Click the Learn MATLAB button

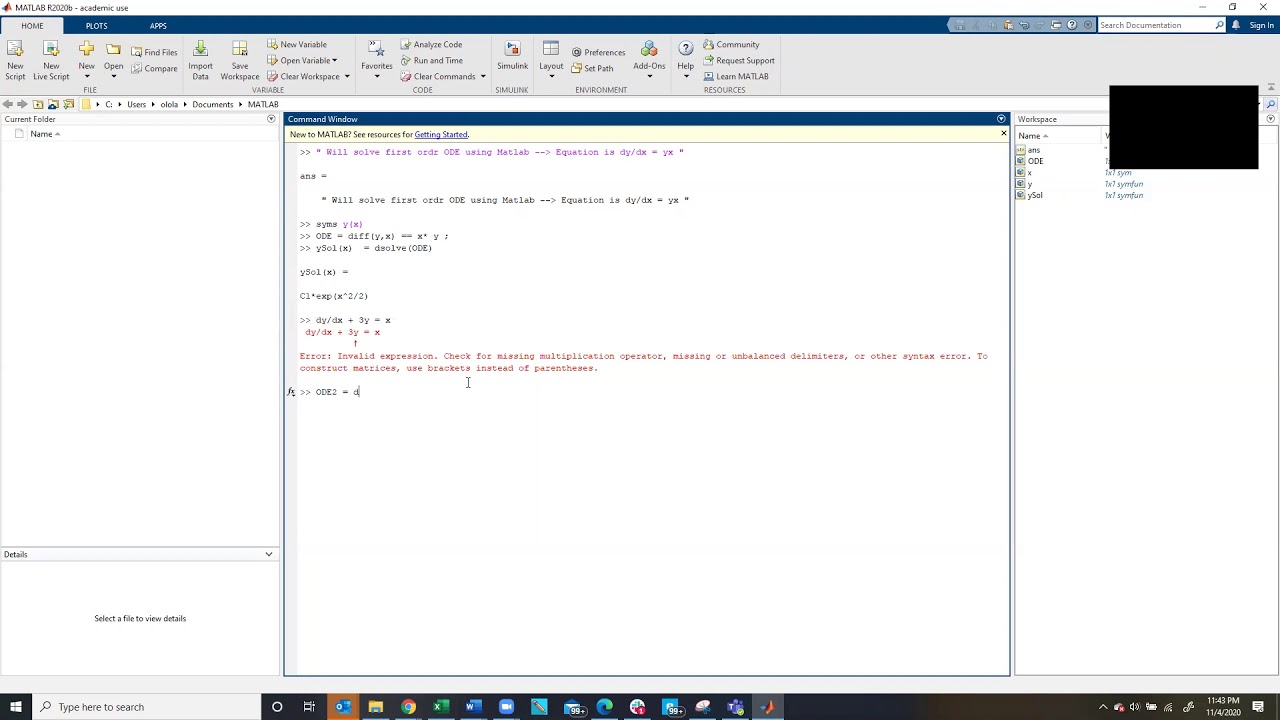pos(735,76)
